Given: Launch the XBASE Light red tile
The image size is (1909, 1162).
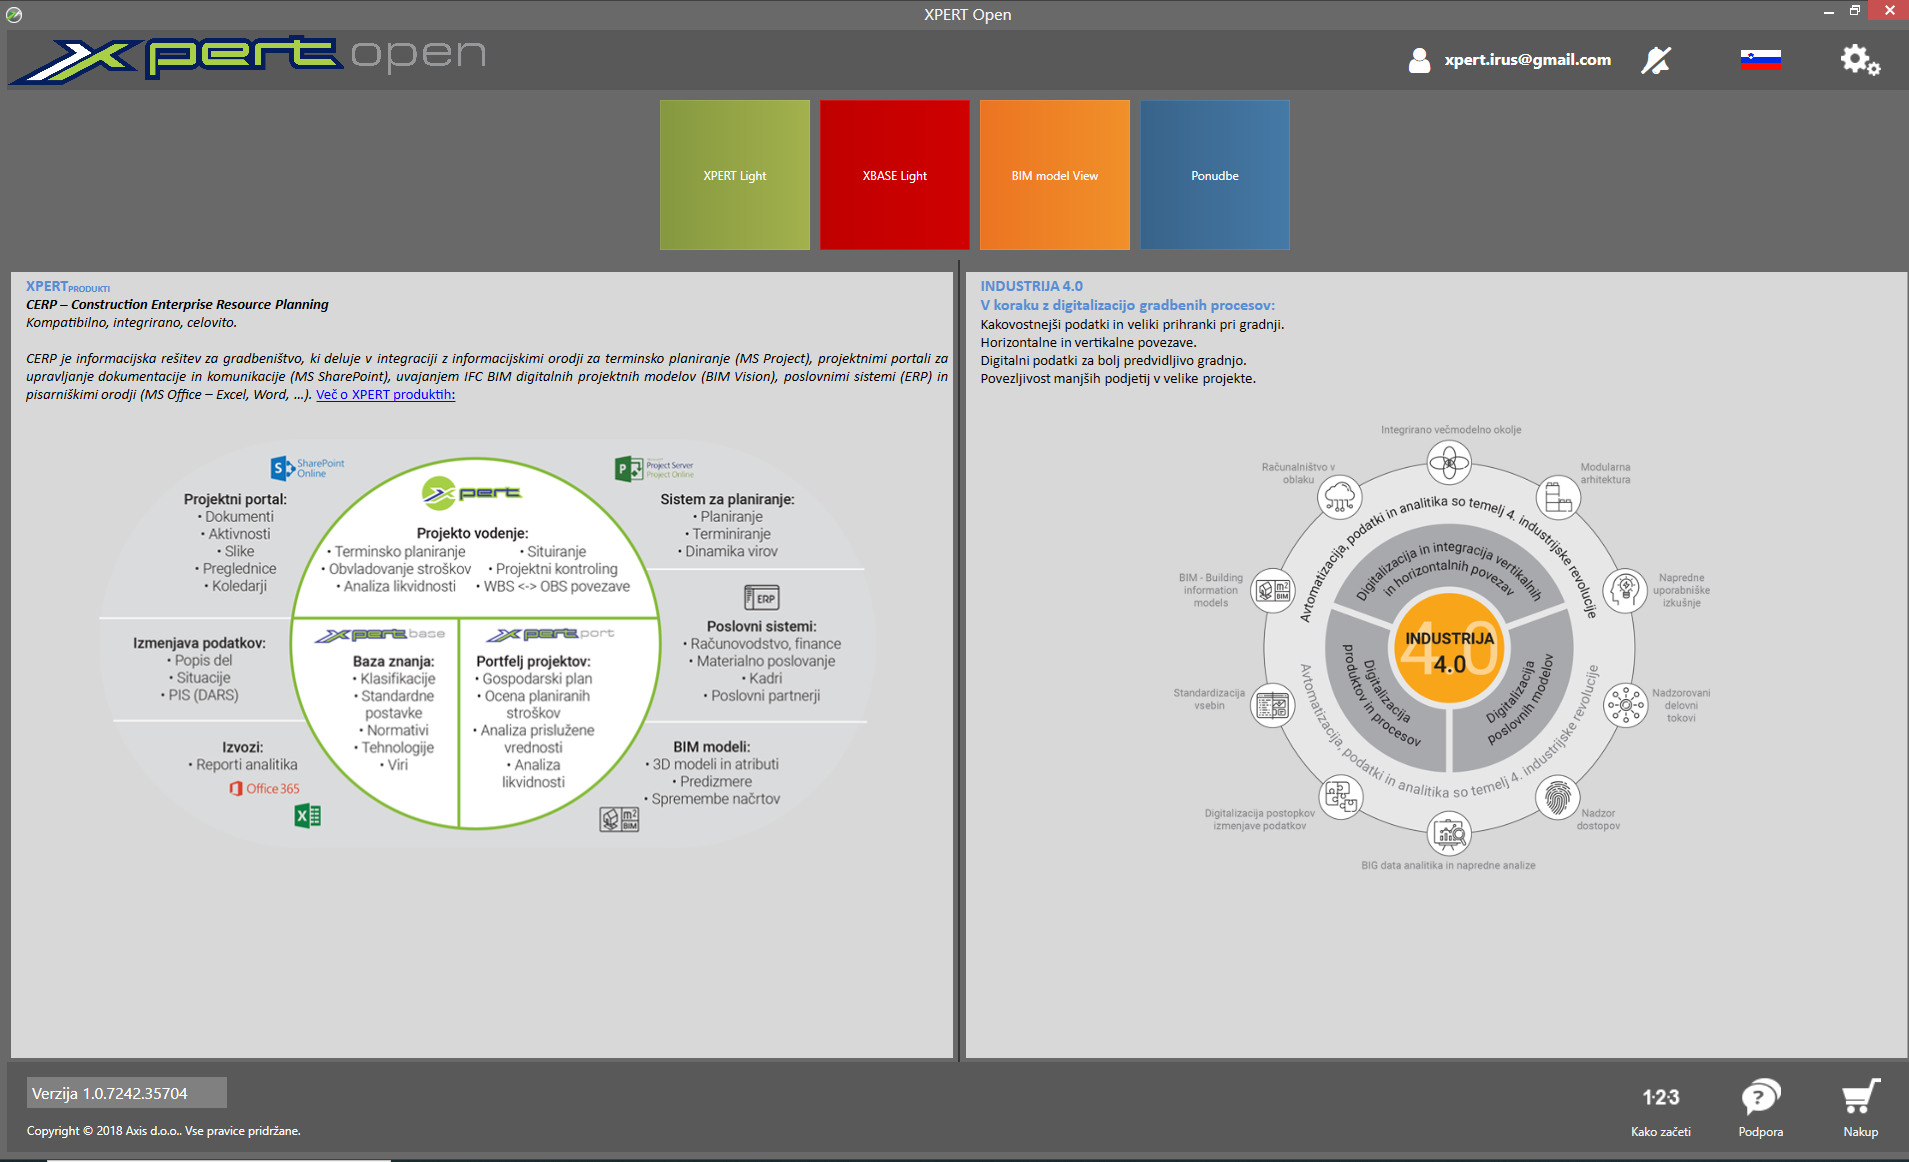Looking at the screenshot, I should point(895,175).
